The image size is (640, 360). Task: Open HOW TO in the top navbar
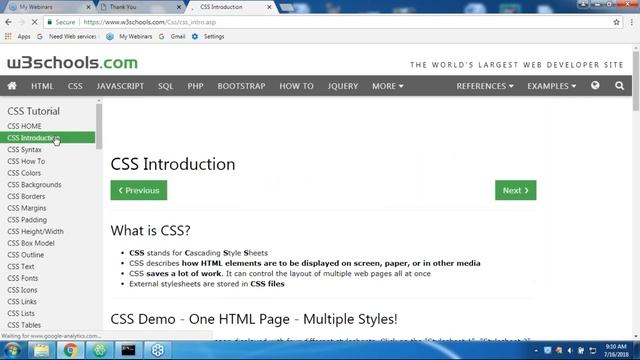(x=296, y=86)
